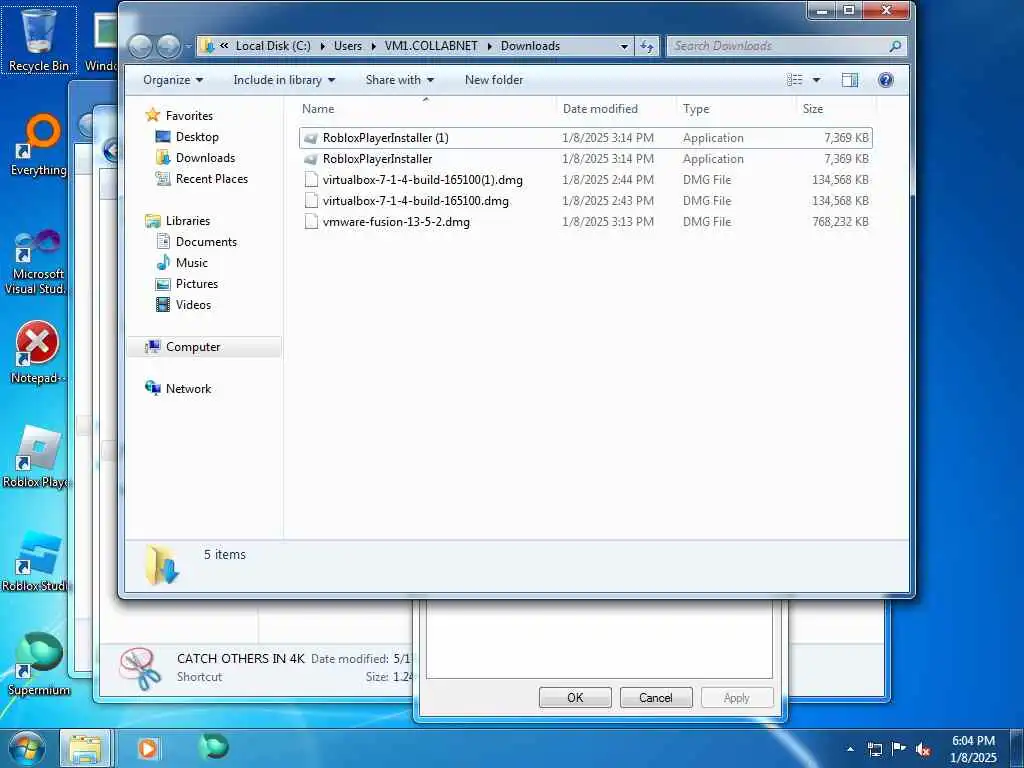Image resolution: width=1024 pixels, height=768 pixels.
Task: Sort files by Type column
Action: [735, 109]
